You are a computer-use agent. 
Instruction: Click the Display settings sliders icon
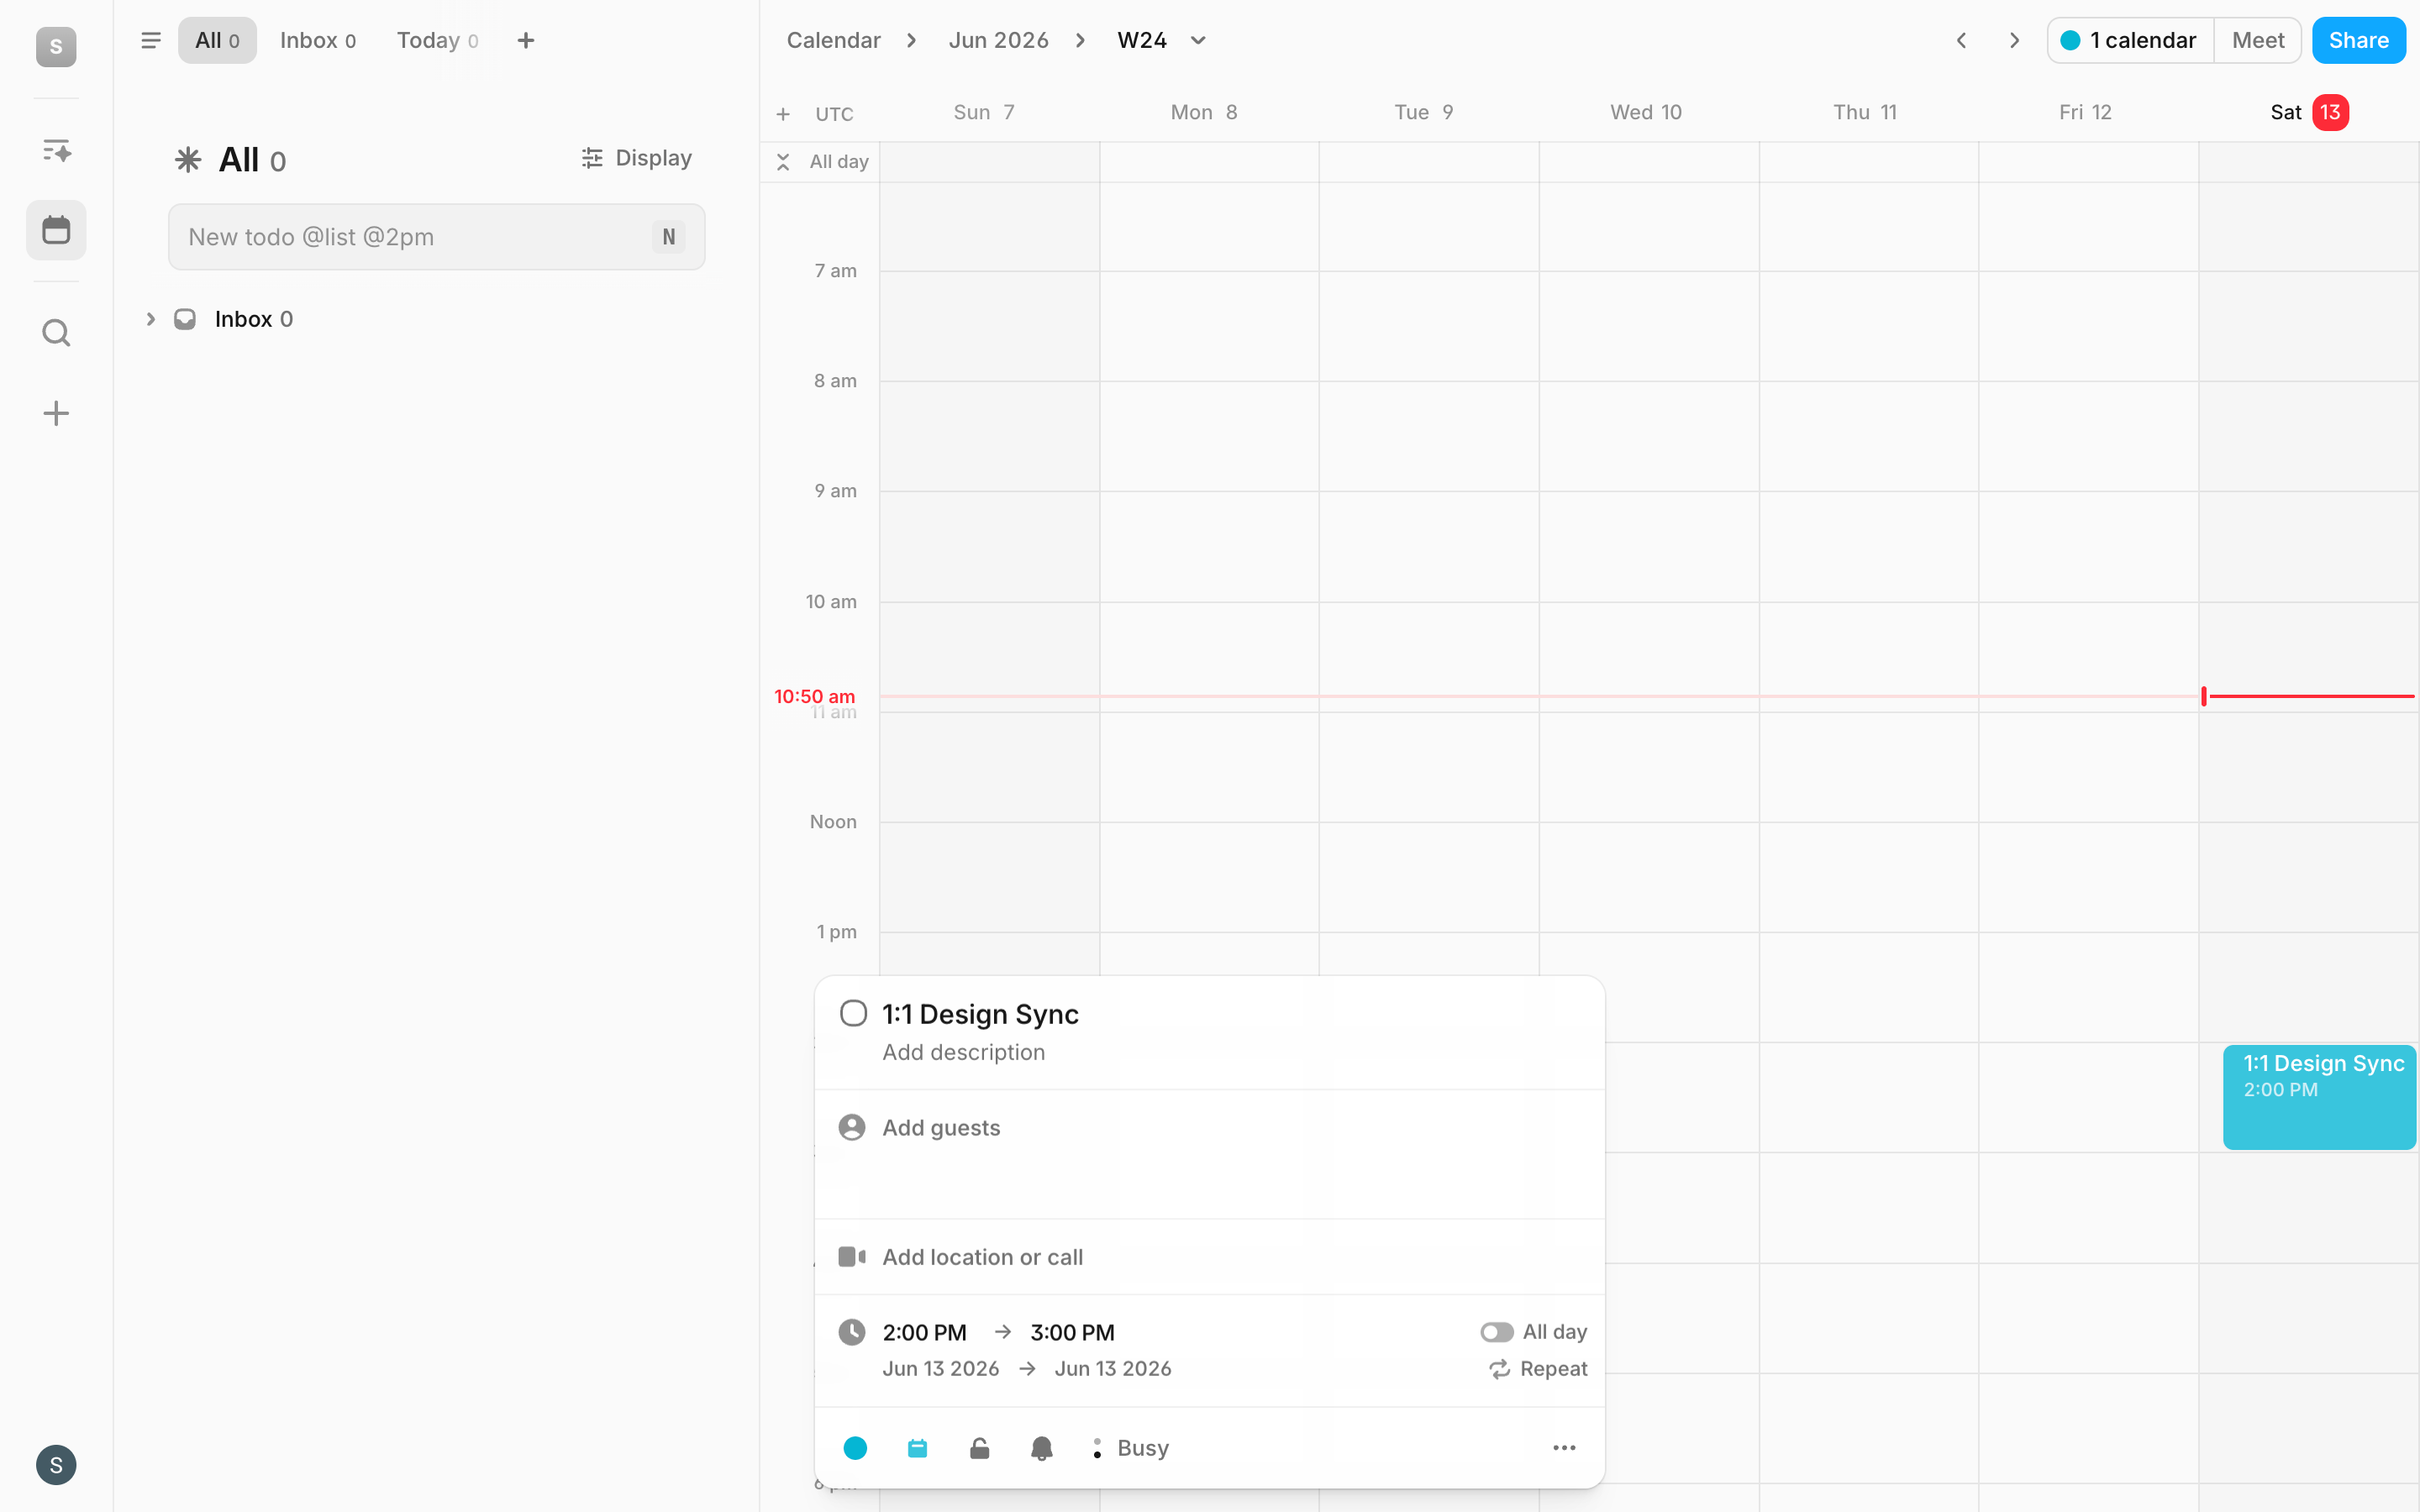592,158
